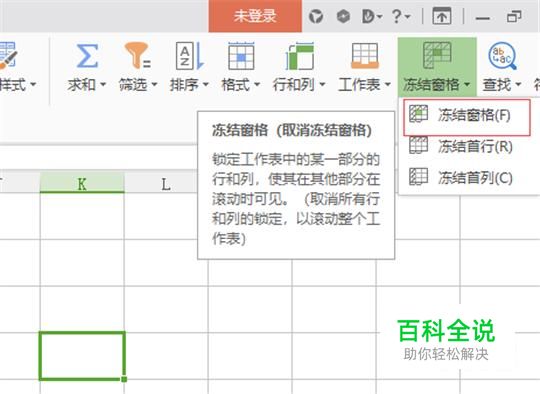Click the Rows and Columns (行和列) icon

coord(300,55)
